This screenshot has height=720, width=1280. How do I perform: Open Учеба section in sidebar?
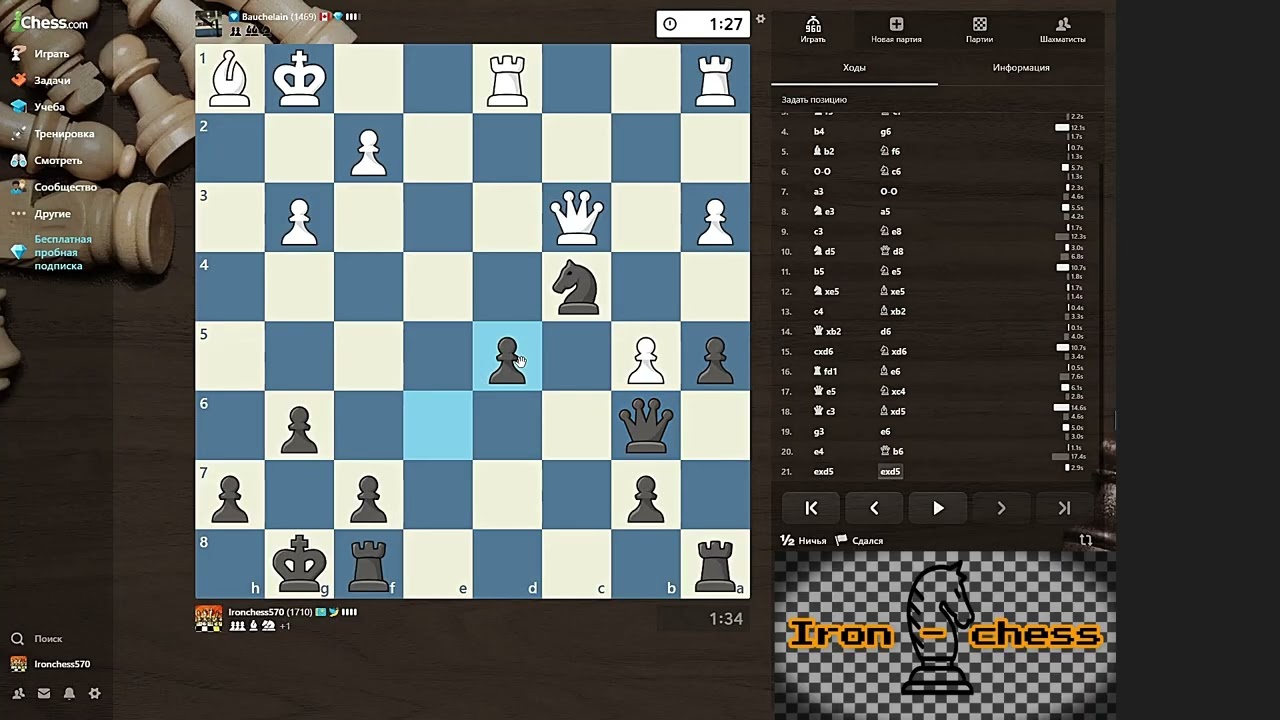pos(38,107)
